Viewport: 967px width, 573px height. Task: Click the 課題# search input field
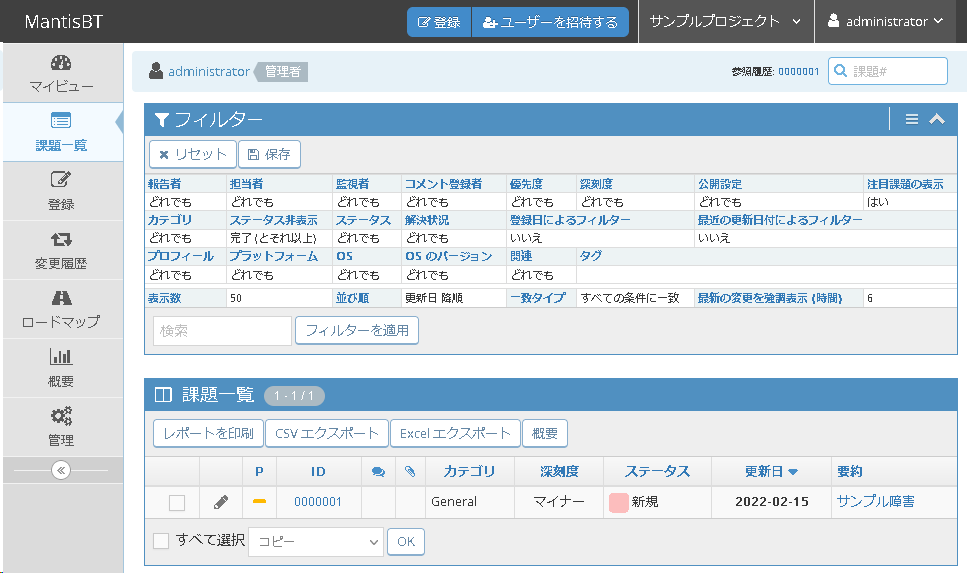coord(888,71)
